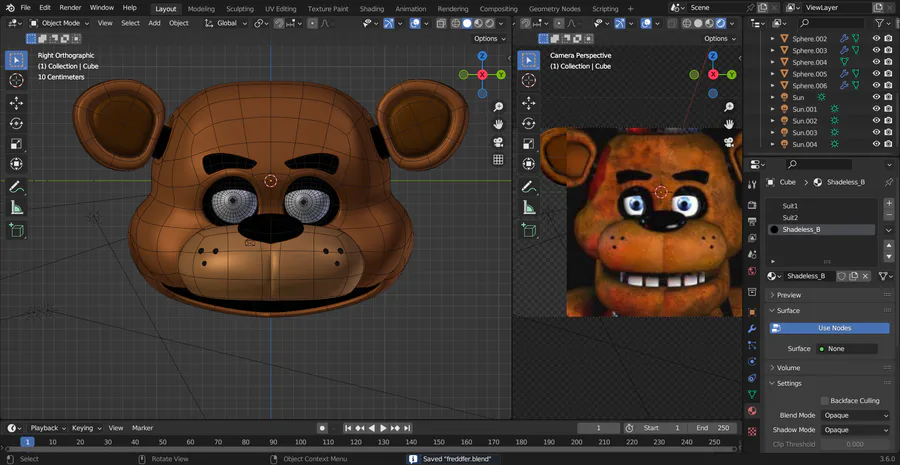Screen dimensions: 900x465
Task: Disable Sphere.005 in renders camera icon
Action: pyautogui.click(x=889, y=73)
